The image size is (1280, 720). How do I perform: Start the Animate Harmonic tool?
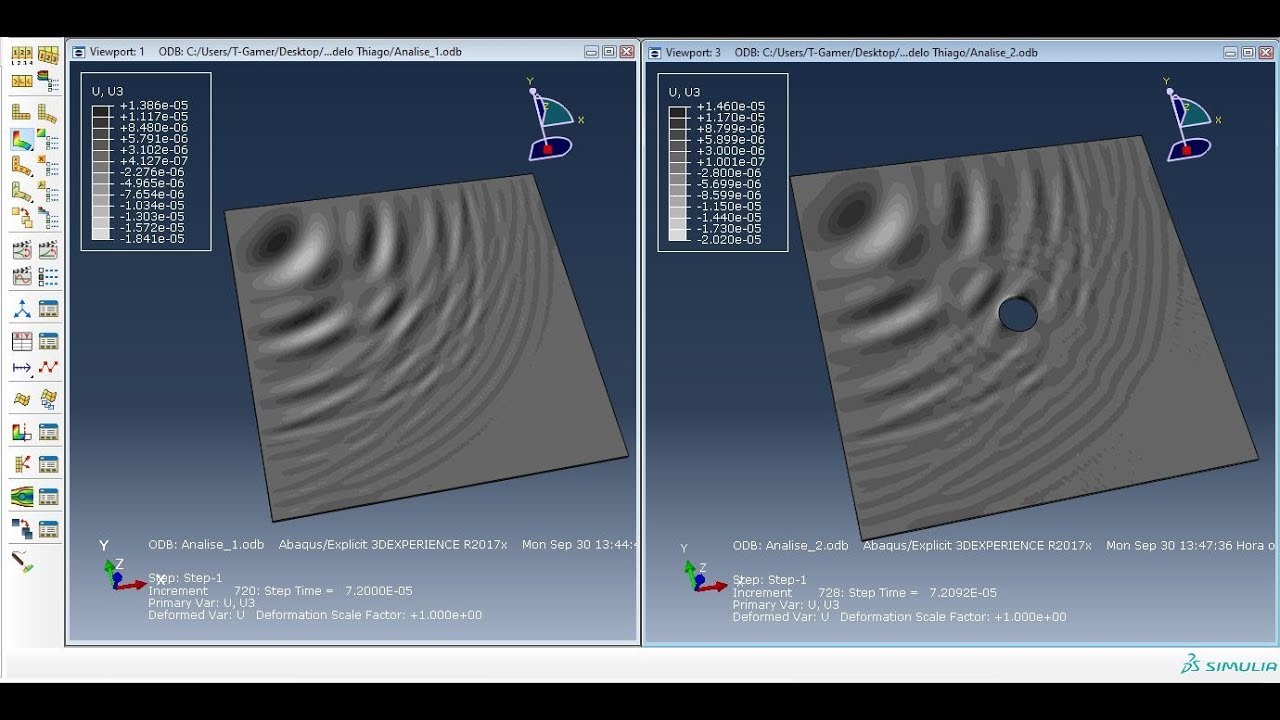(x=22, y=276)
